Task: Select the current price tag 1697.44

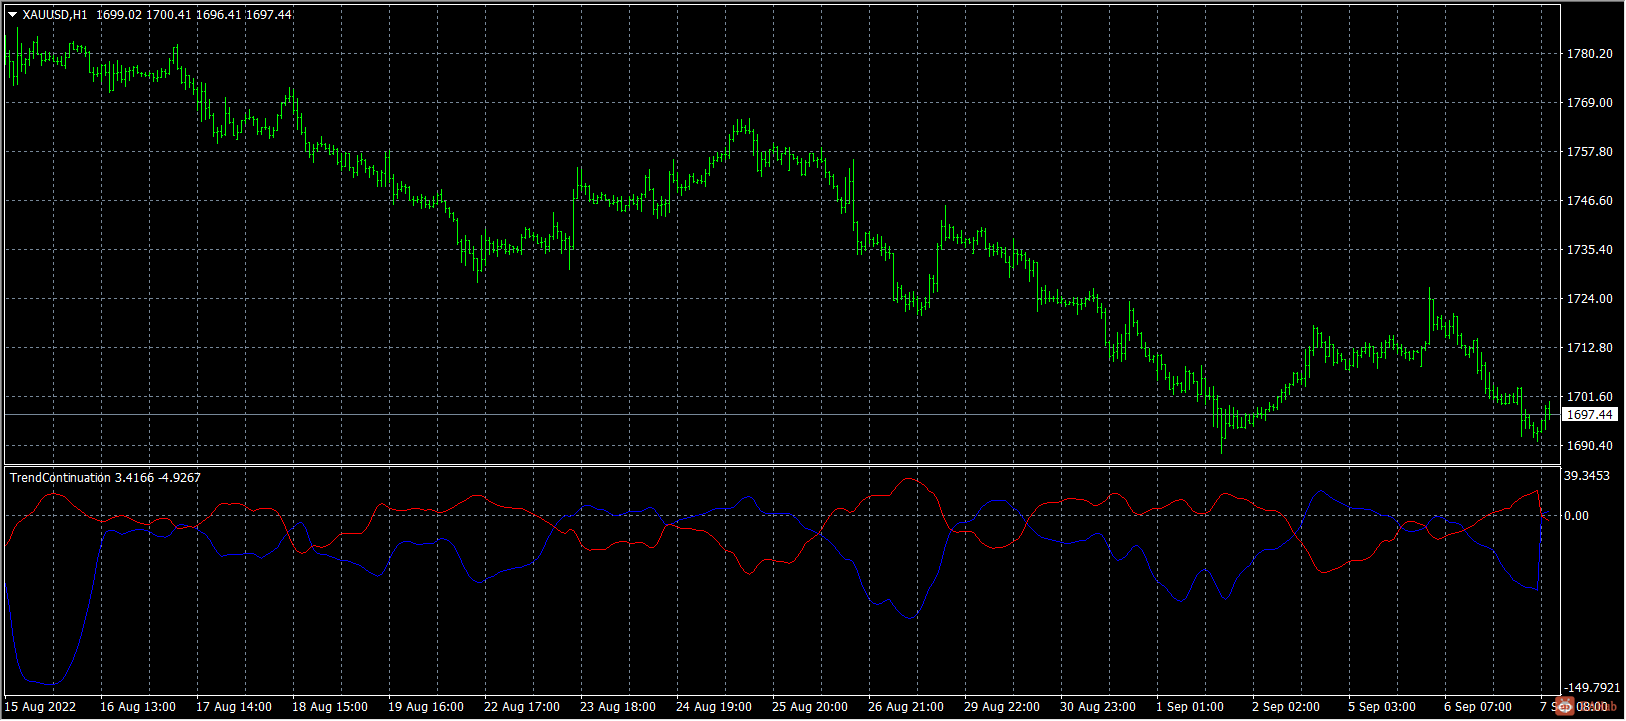Action: [x=1589, y=414]
